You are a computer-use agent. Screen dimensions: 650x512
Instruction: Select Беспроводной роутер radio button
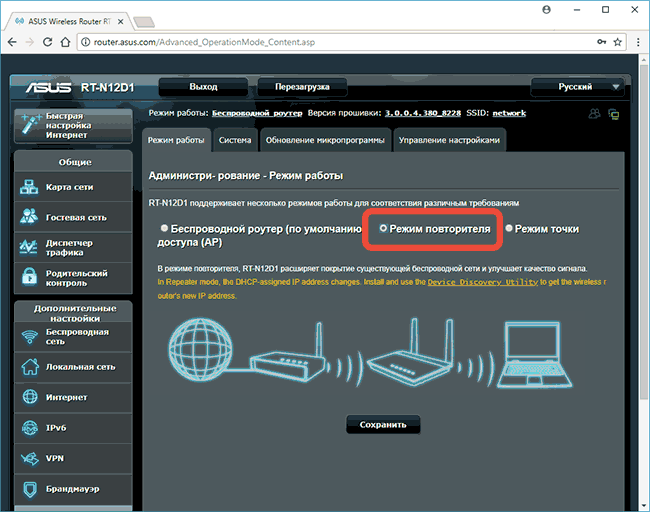(164, 228)
